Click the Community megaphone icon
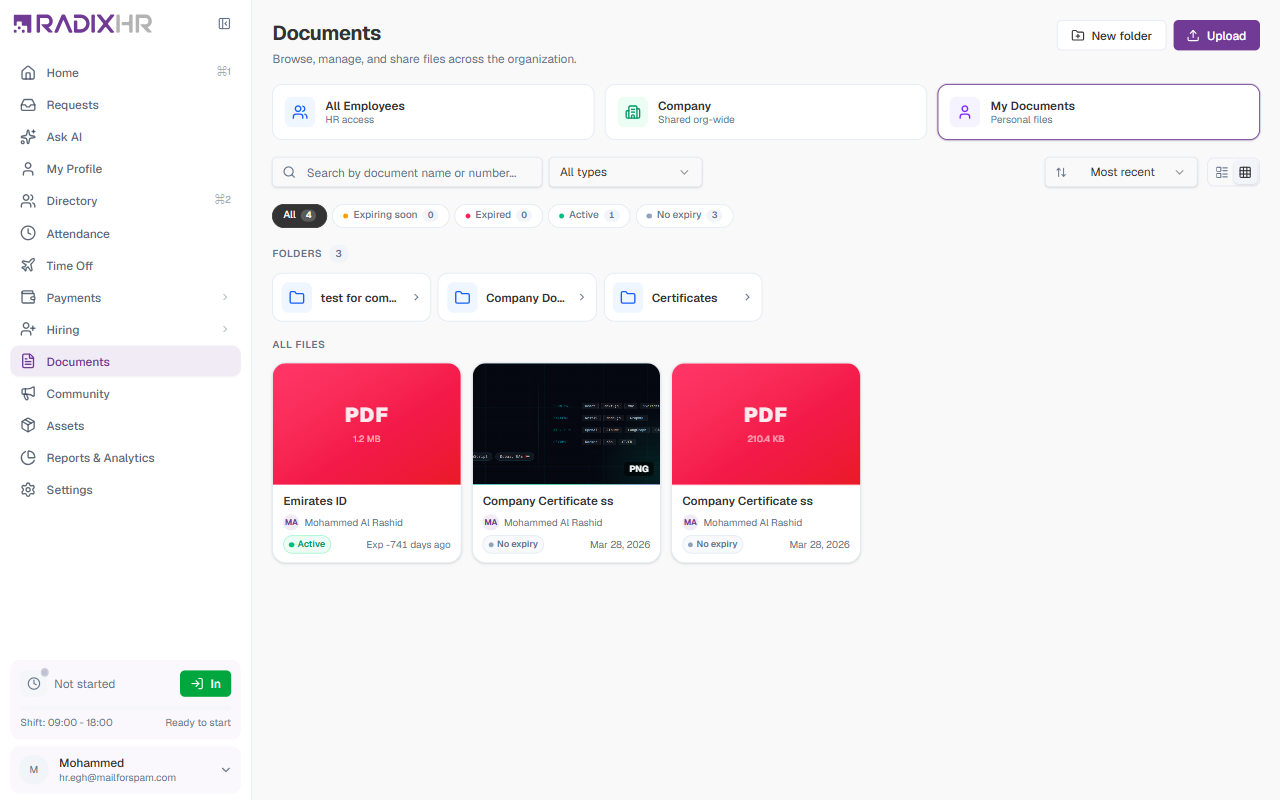The image size is (1280, 800). point(28,393)
